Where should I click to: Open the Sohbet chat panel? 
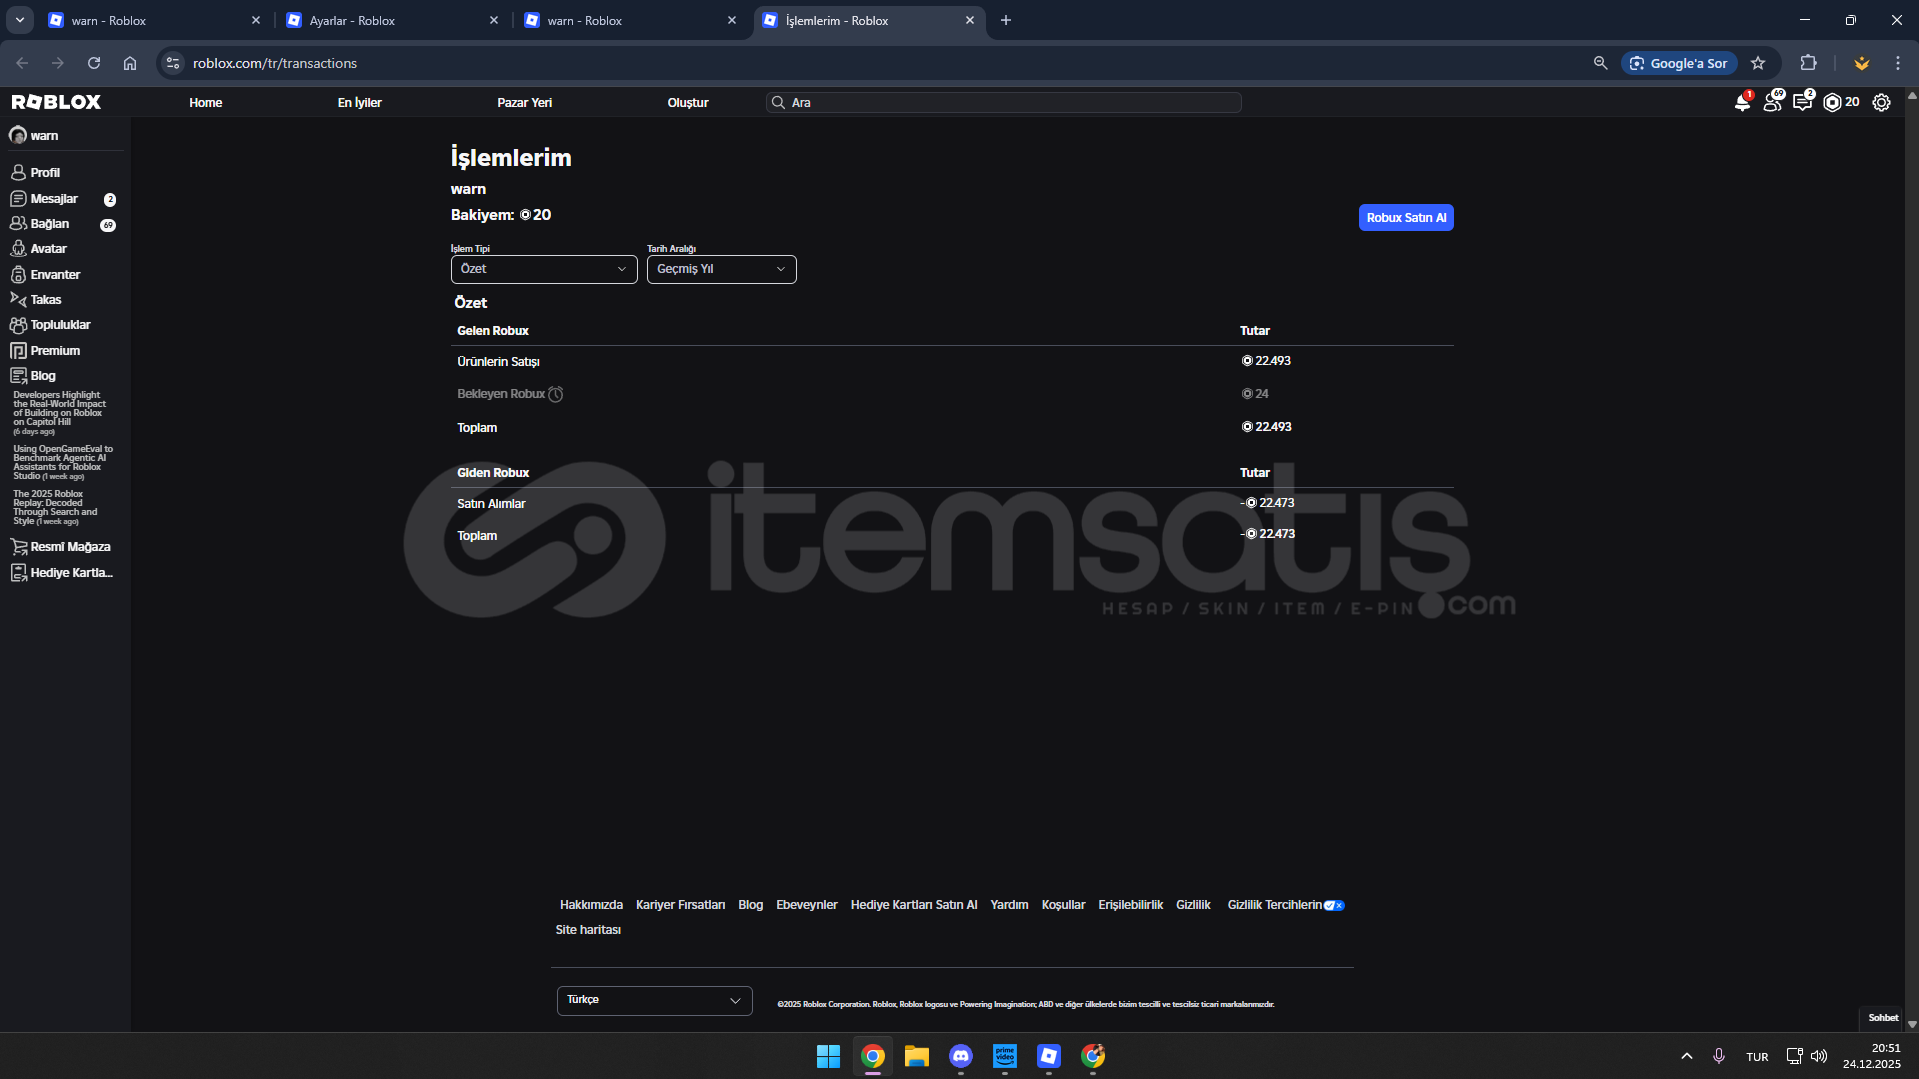pos(1882,1018)
